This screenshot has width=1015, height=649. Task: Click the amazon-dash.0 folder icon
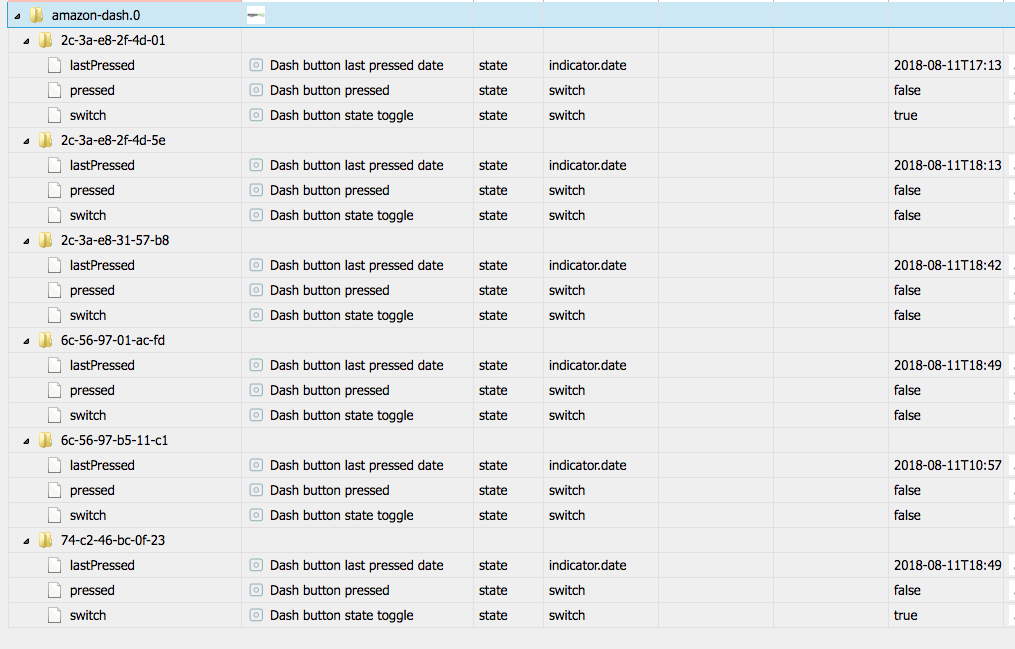pyautogui.click(x=37, y=15)
